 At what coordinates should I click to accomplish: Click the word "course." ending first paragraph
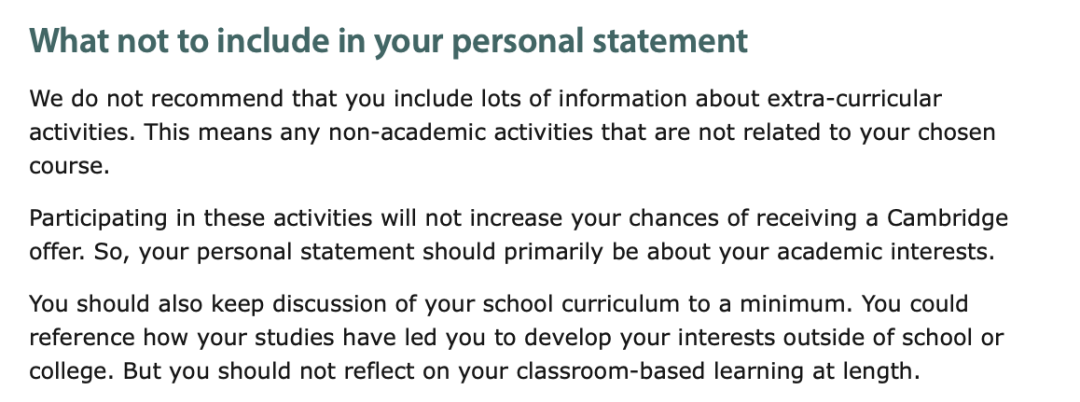coord(69,166)
